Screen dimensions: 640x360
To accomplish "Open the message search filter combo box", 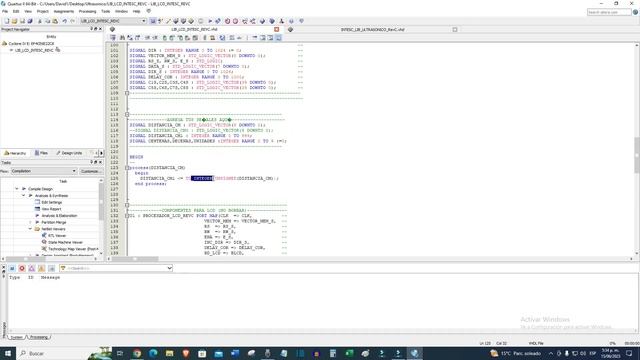I will coord(116,268).
